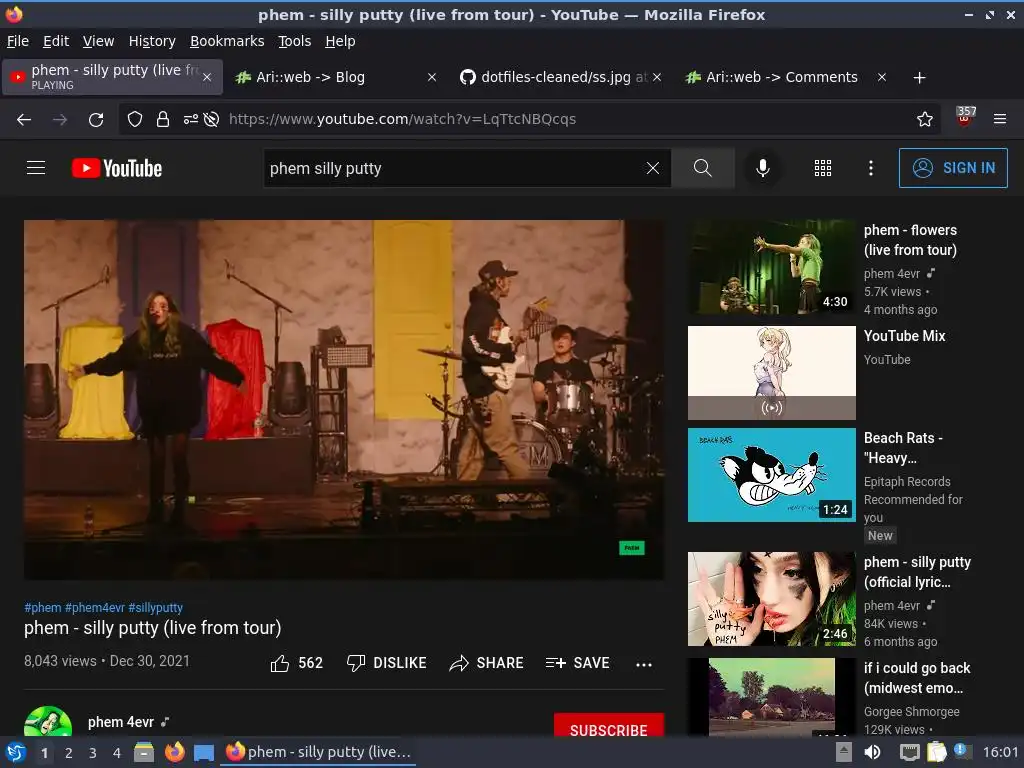Subscribe to phem 4evr channel

[608, 725]
